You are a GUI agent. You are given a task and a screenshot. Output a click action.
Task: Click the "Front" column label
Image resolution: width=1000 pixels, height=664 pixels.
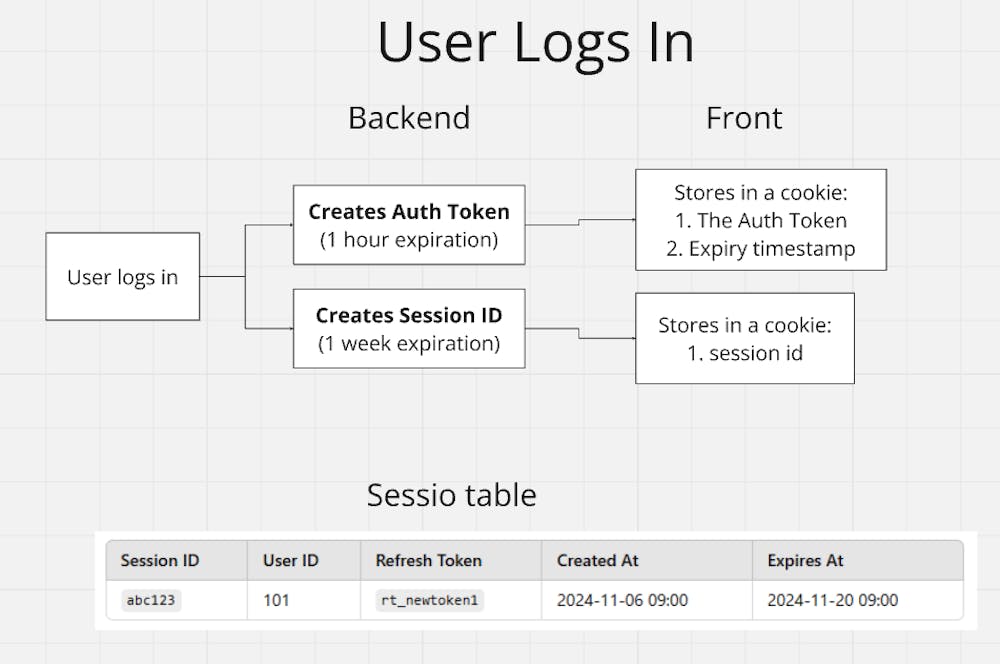[x=744, y=117]
